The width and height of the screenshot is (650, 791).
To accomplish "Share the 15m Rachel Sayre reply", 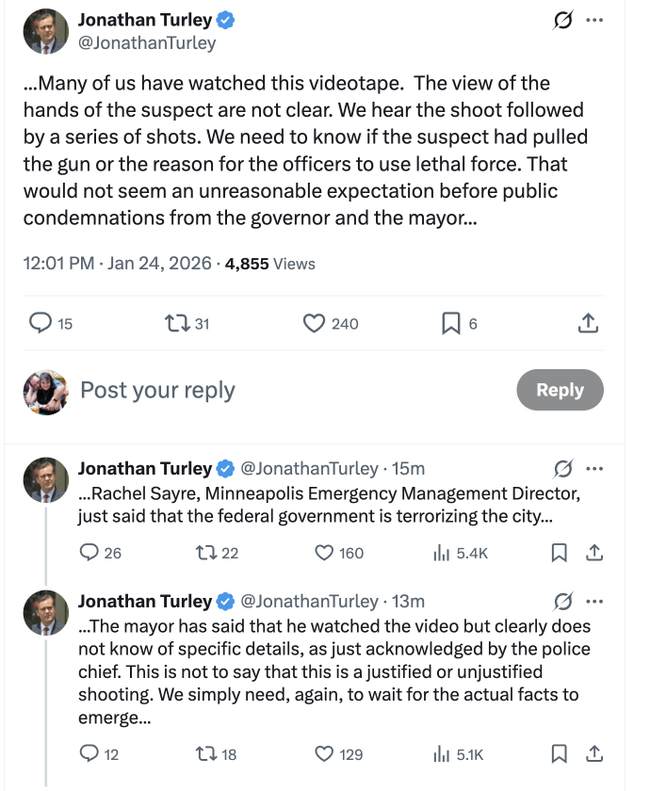I will tap(592, 552).
